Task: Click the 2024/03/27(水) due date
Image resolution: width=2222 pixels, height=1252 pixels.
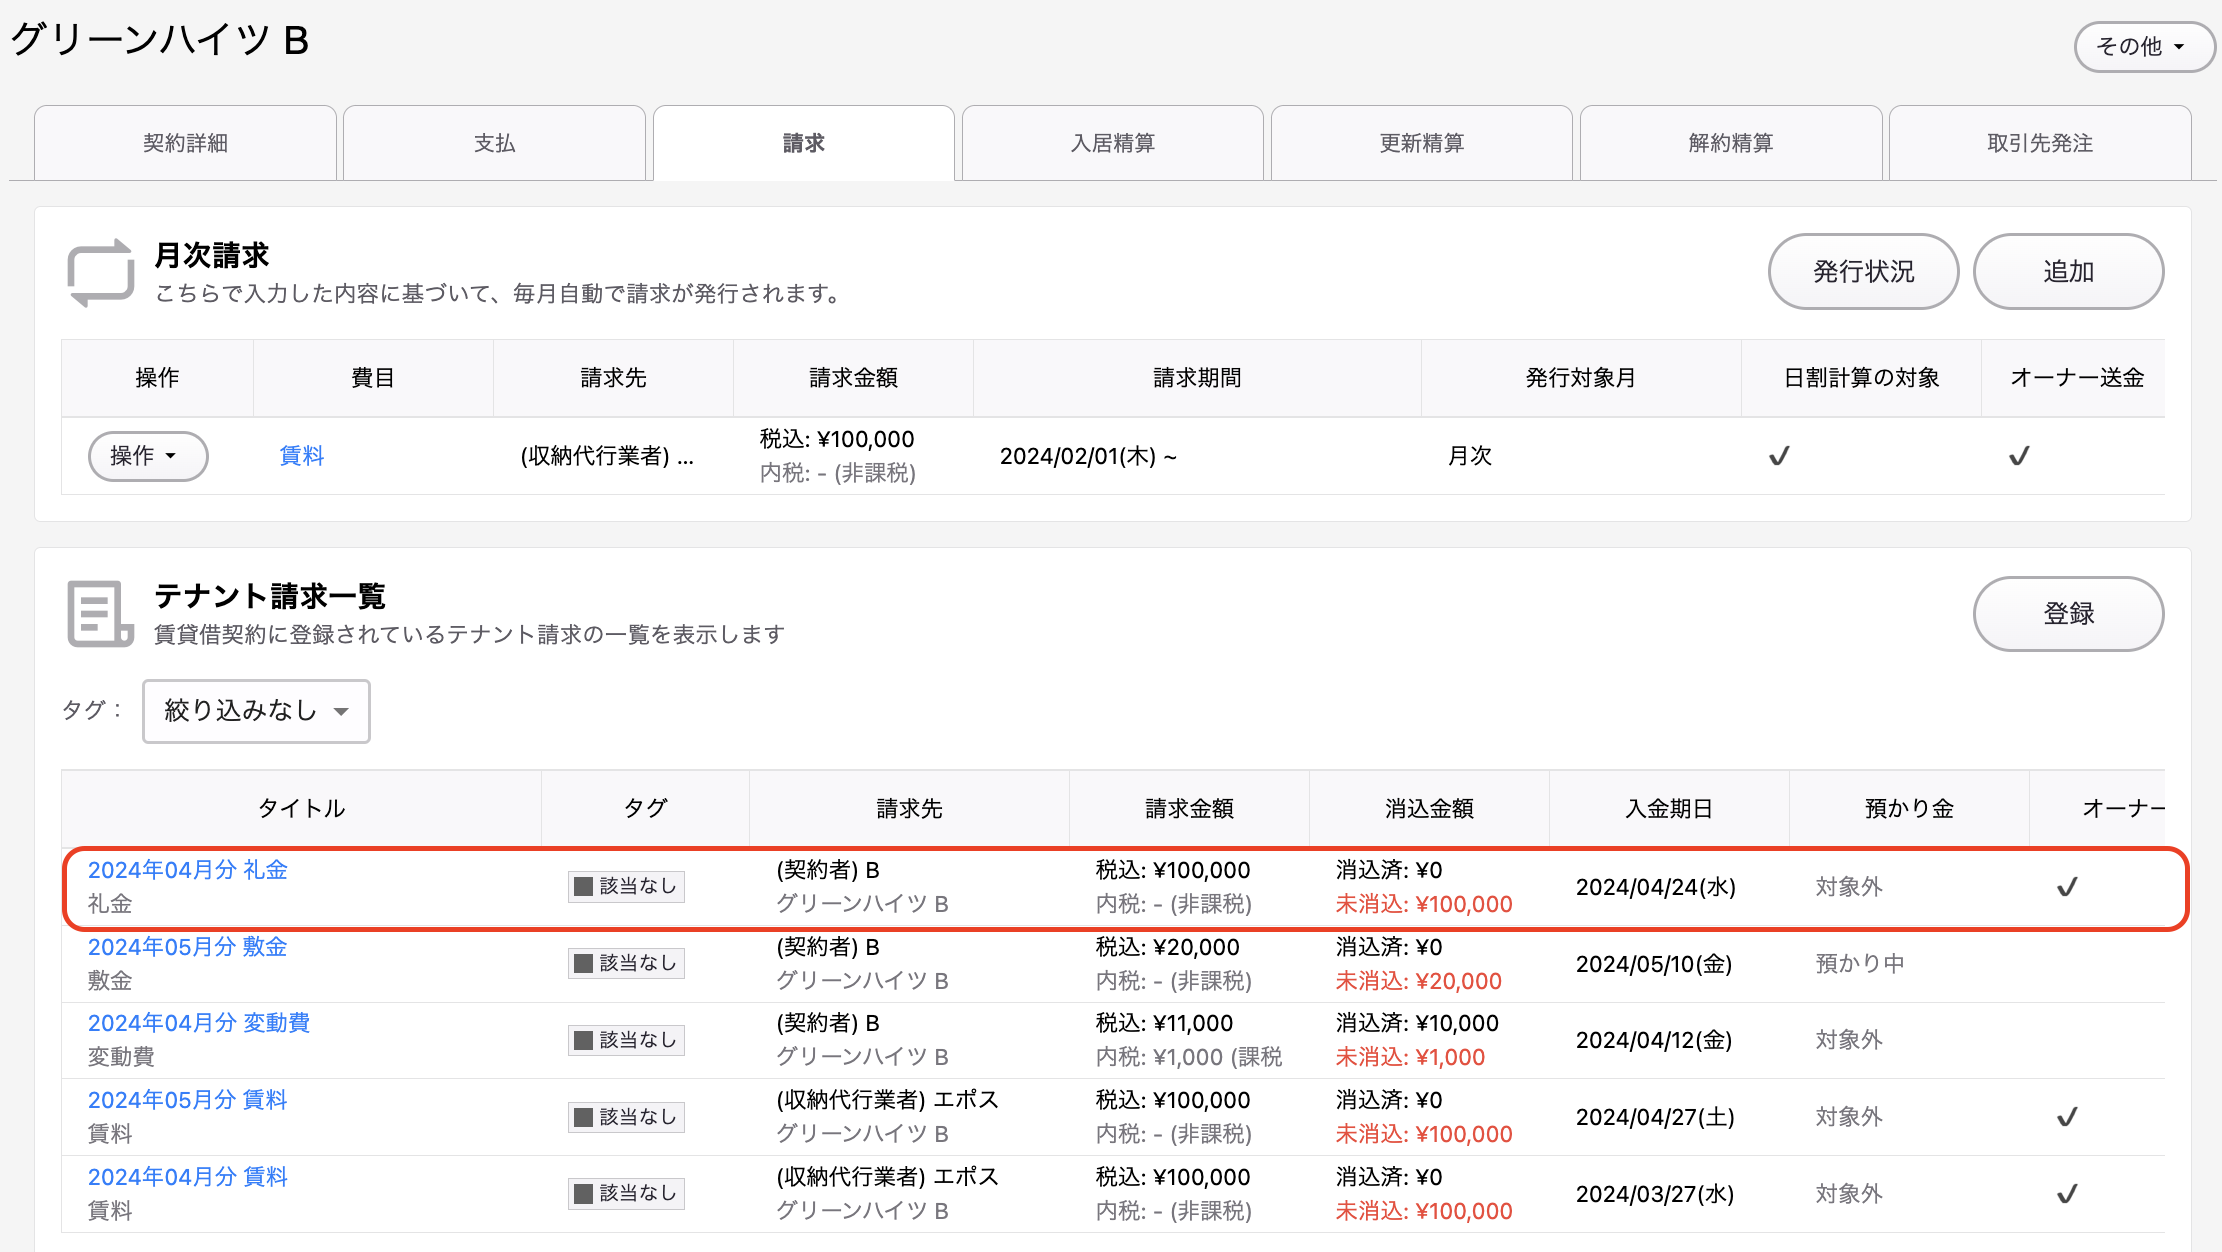Action: click(x=1655, y=1194)
